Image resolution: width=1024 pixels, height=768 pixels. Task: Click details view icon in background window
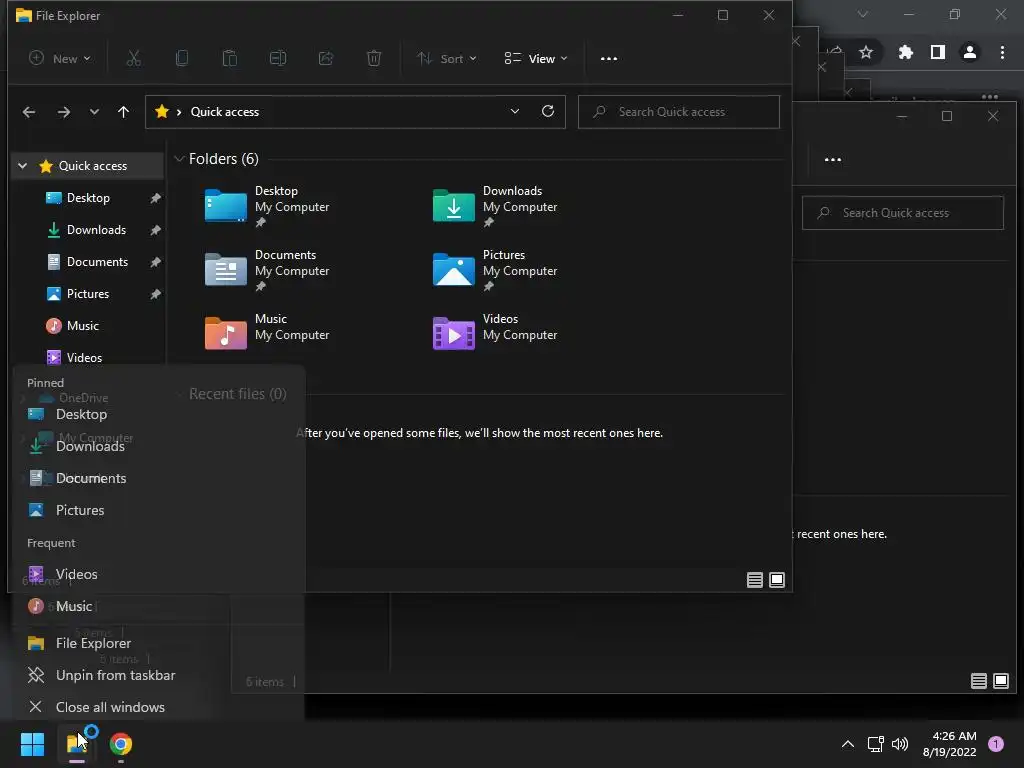point(978,681)
